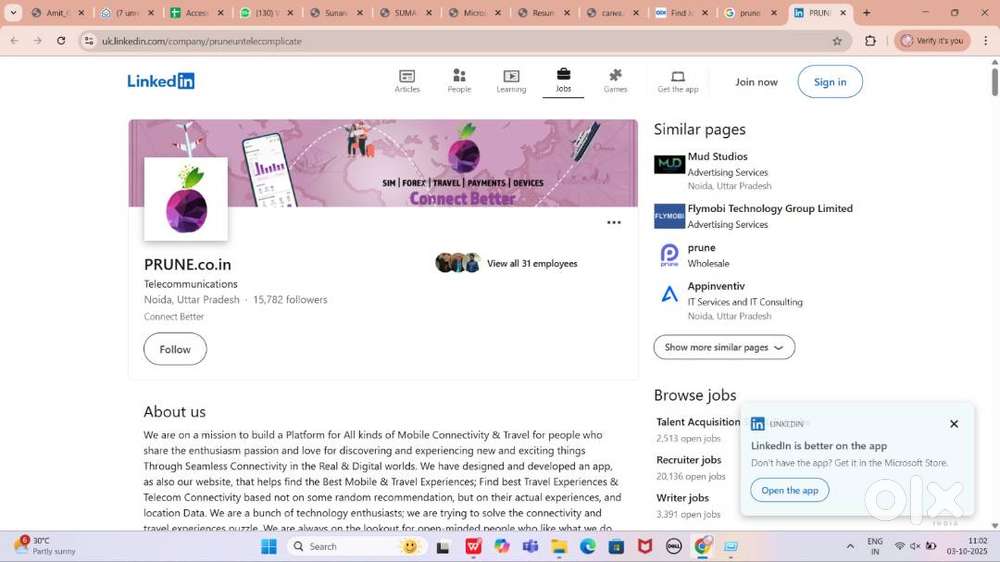
Task: Switch to the Find Jobs browser tab
Action: (682, 13)
